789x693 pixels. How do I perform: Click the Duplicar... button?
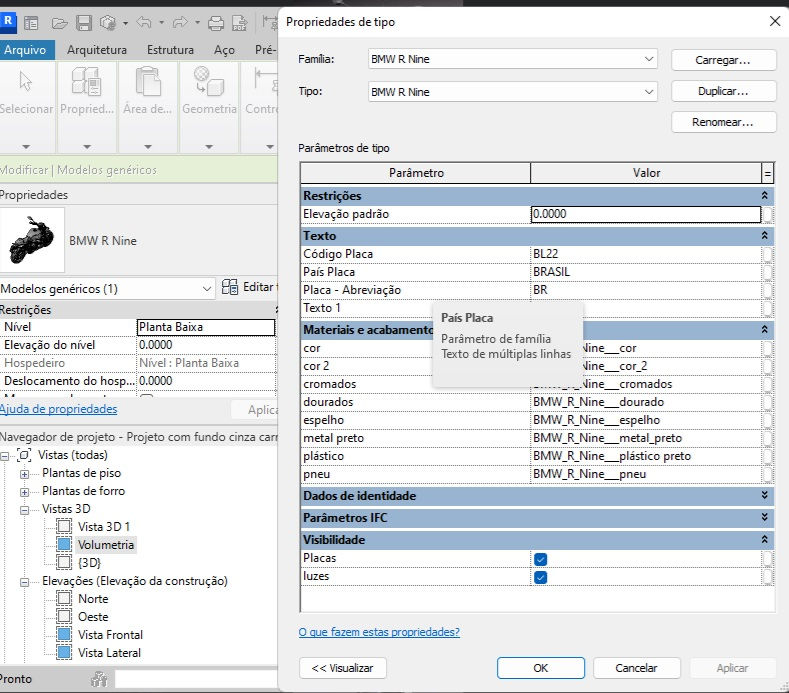click(723, 91)
